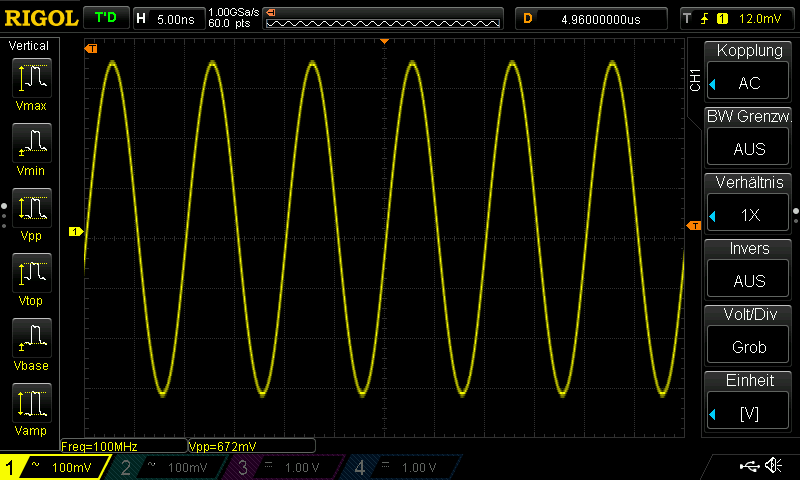This screenshot has height=480, width=800.
Task: Click the 1.00GSa/s sample rate text
Action: [x=234, y=12]
